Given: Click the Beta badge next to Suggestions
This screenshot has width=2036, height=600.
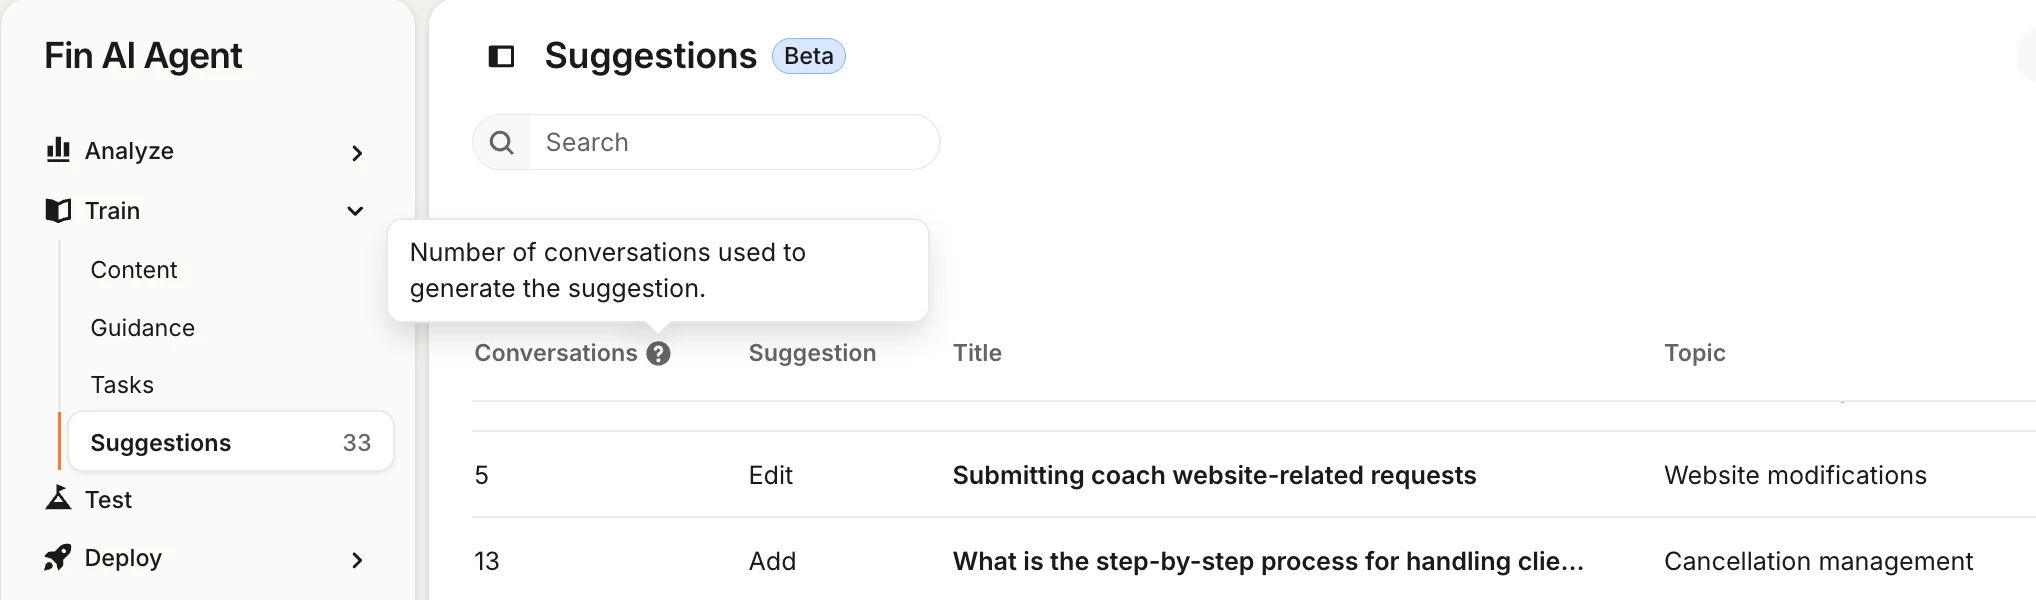Looking at the screenshot, I should pos(808,56).
